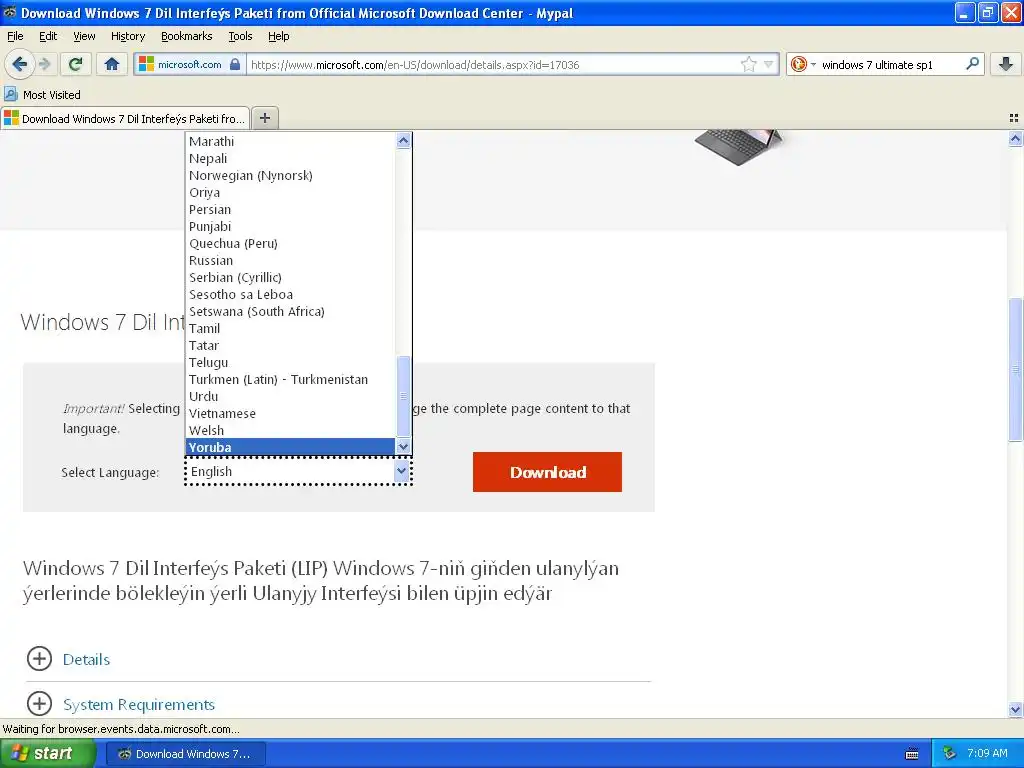Image resolution: width=1024 pixels, height=768 pixels.
Task: Choose Nepali in the language list
Action: pos(291,158)
